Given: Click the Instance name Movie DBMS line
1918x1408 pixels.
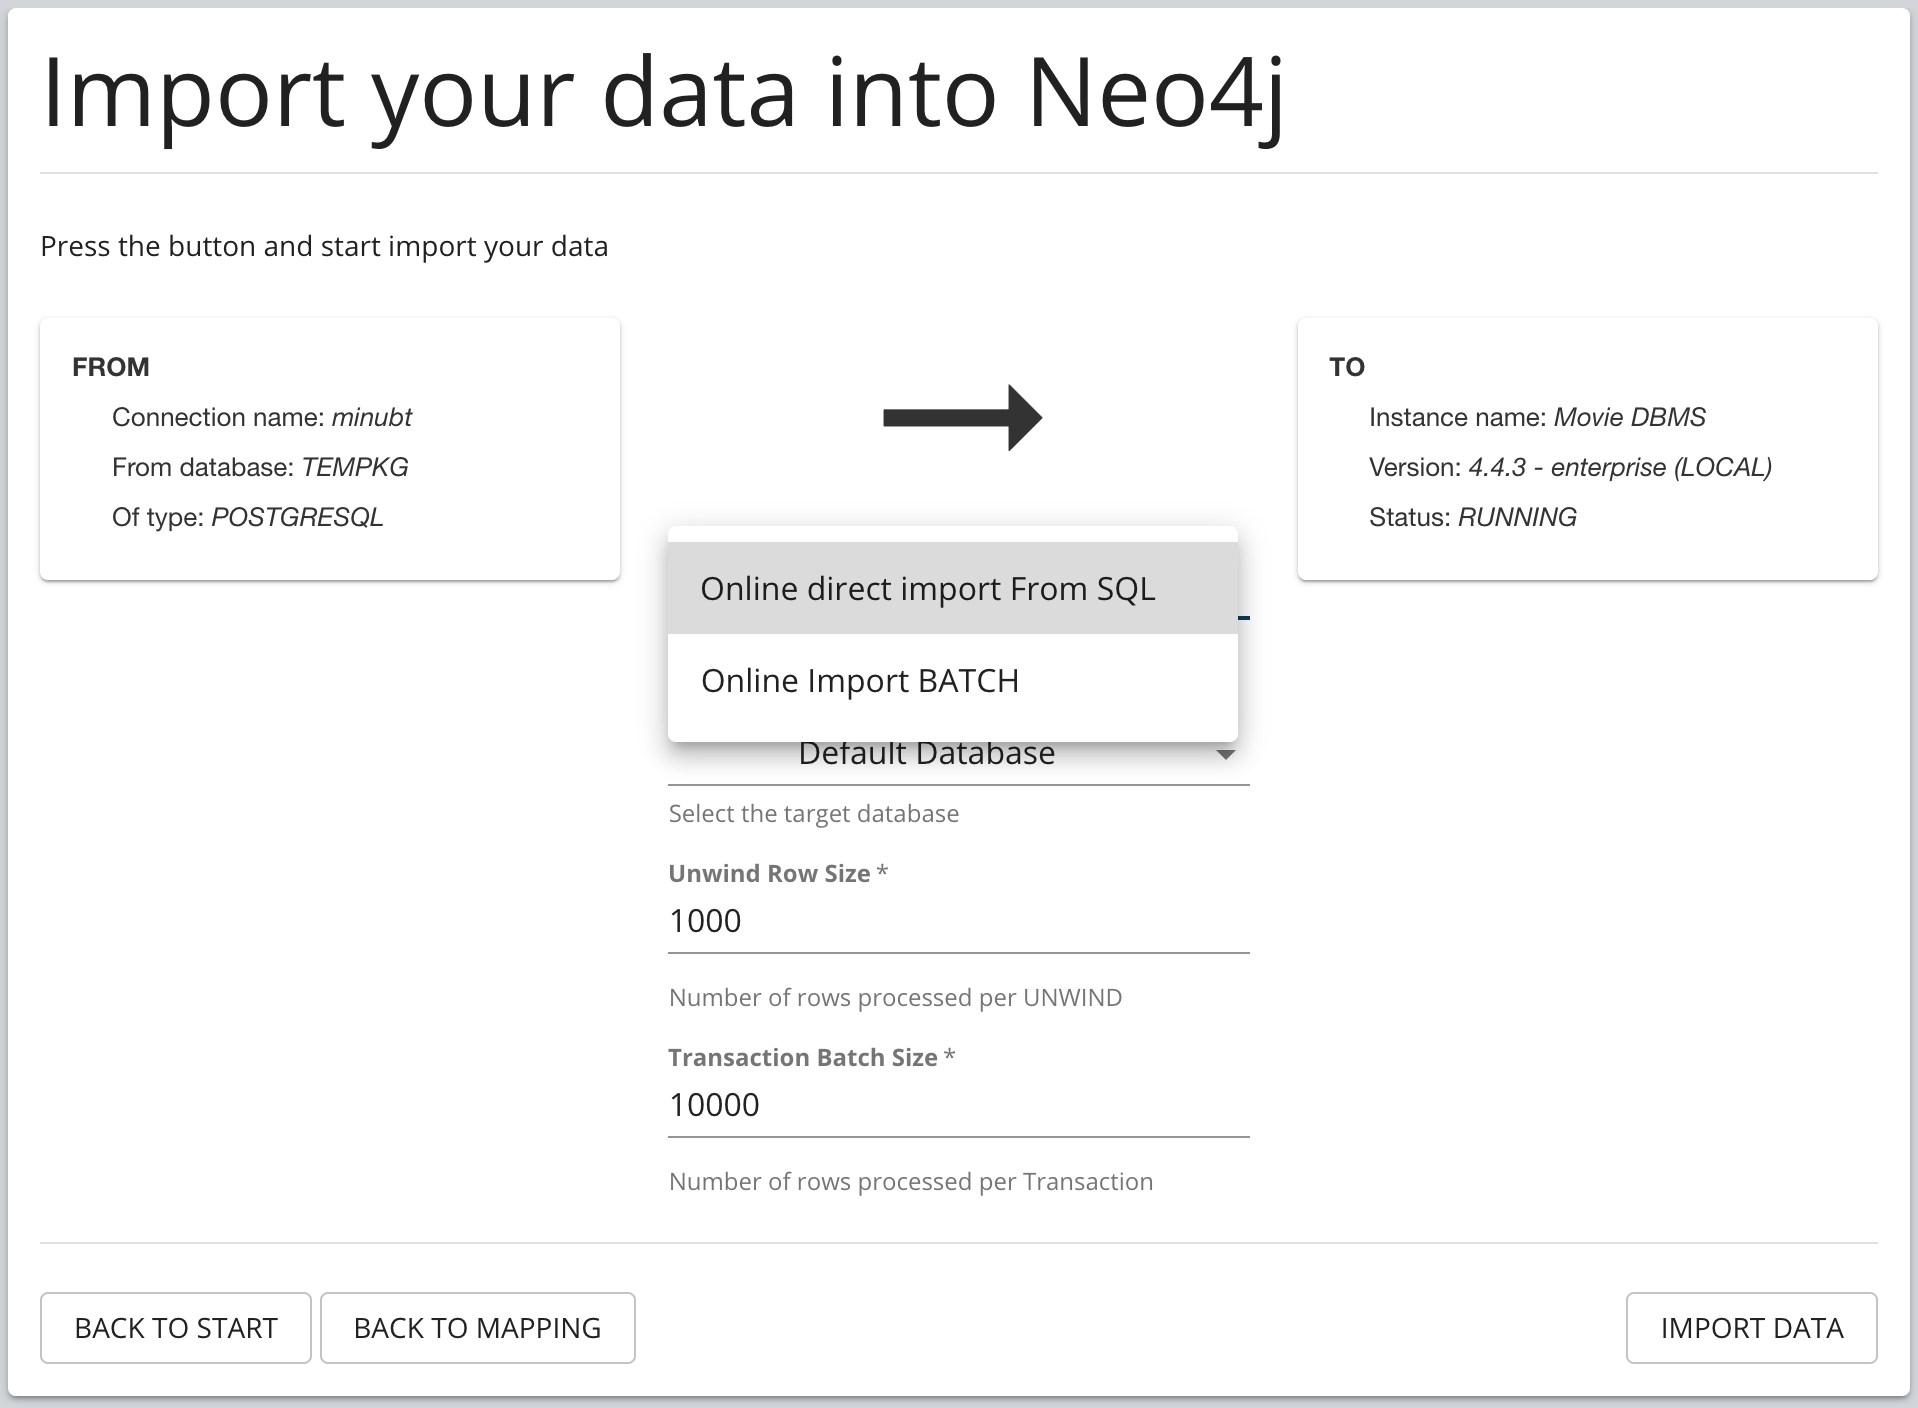Looking at the screenshot, I should tap(1537, 417).
